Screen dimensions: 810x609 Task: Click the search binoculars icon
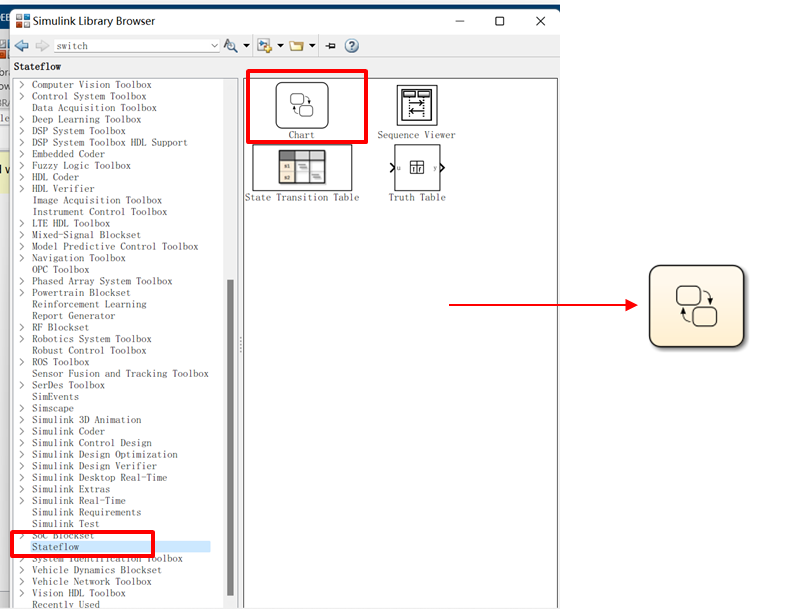click(230, 46)
